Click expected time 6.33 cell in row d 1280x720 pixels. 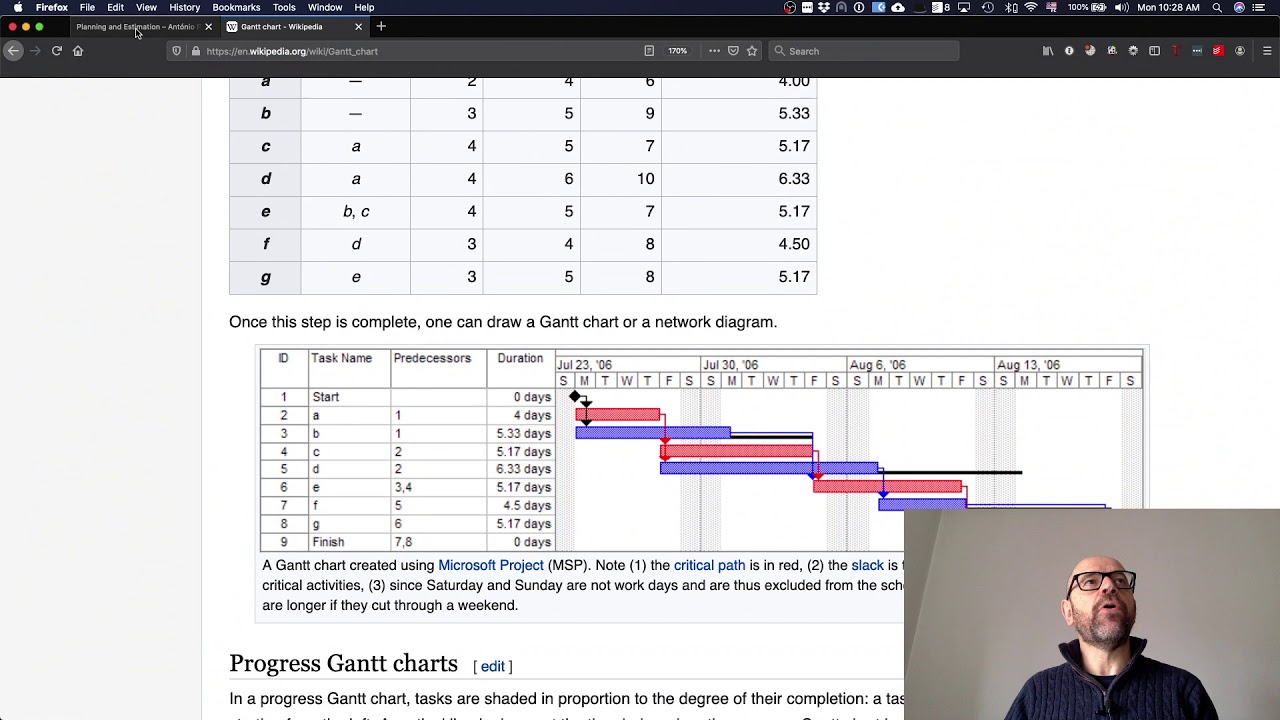tap(739, 179)
